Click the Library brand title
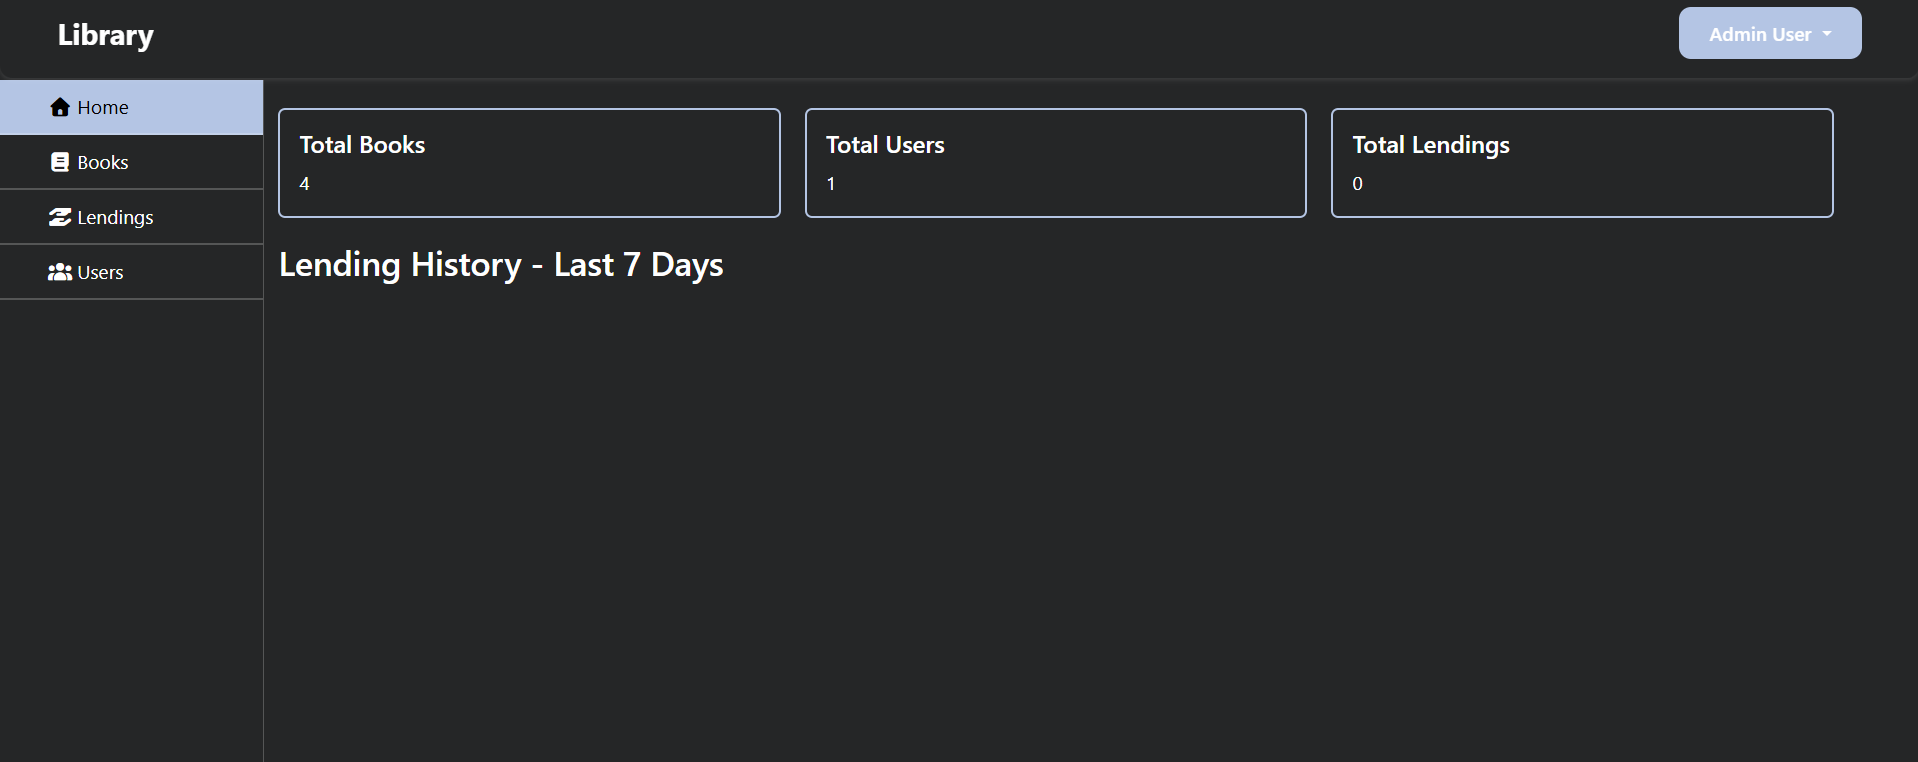 105,35
